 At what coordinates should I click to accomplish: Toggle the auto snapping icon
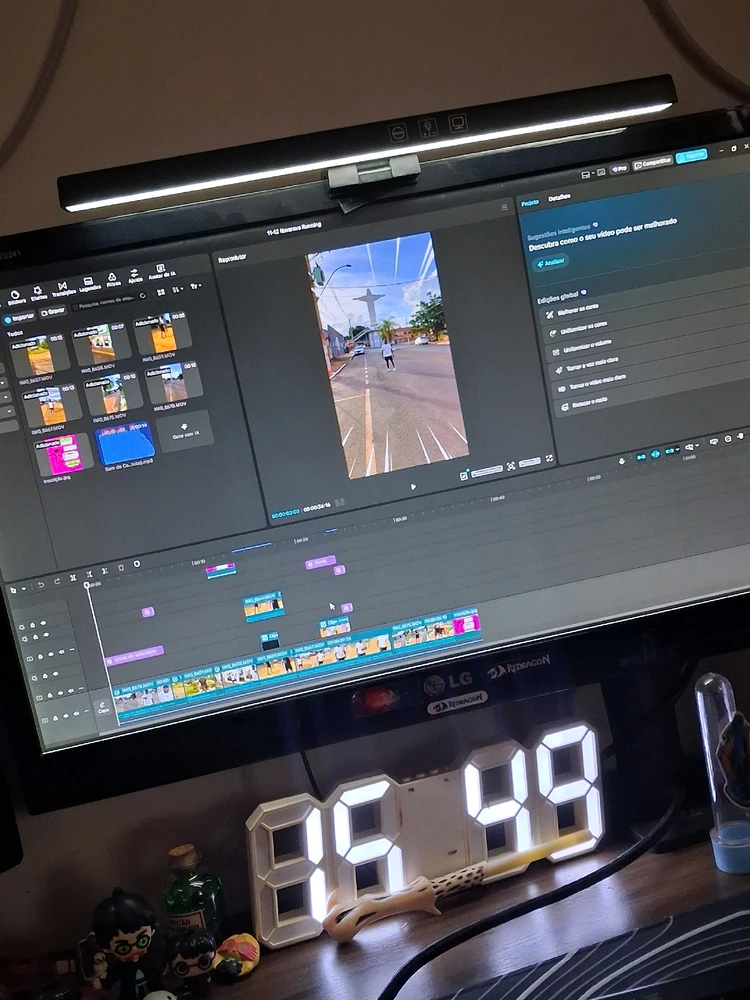[x=655, y=454]
